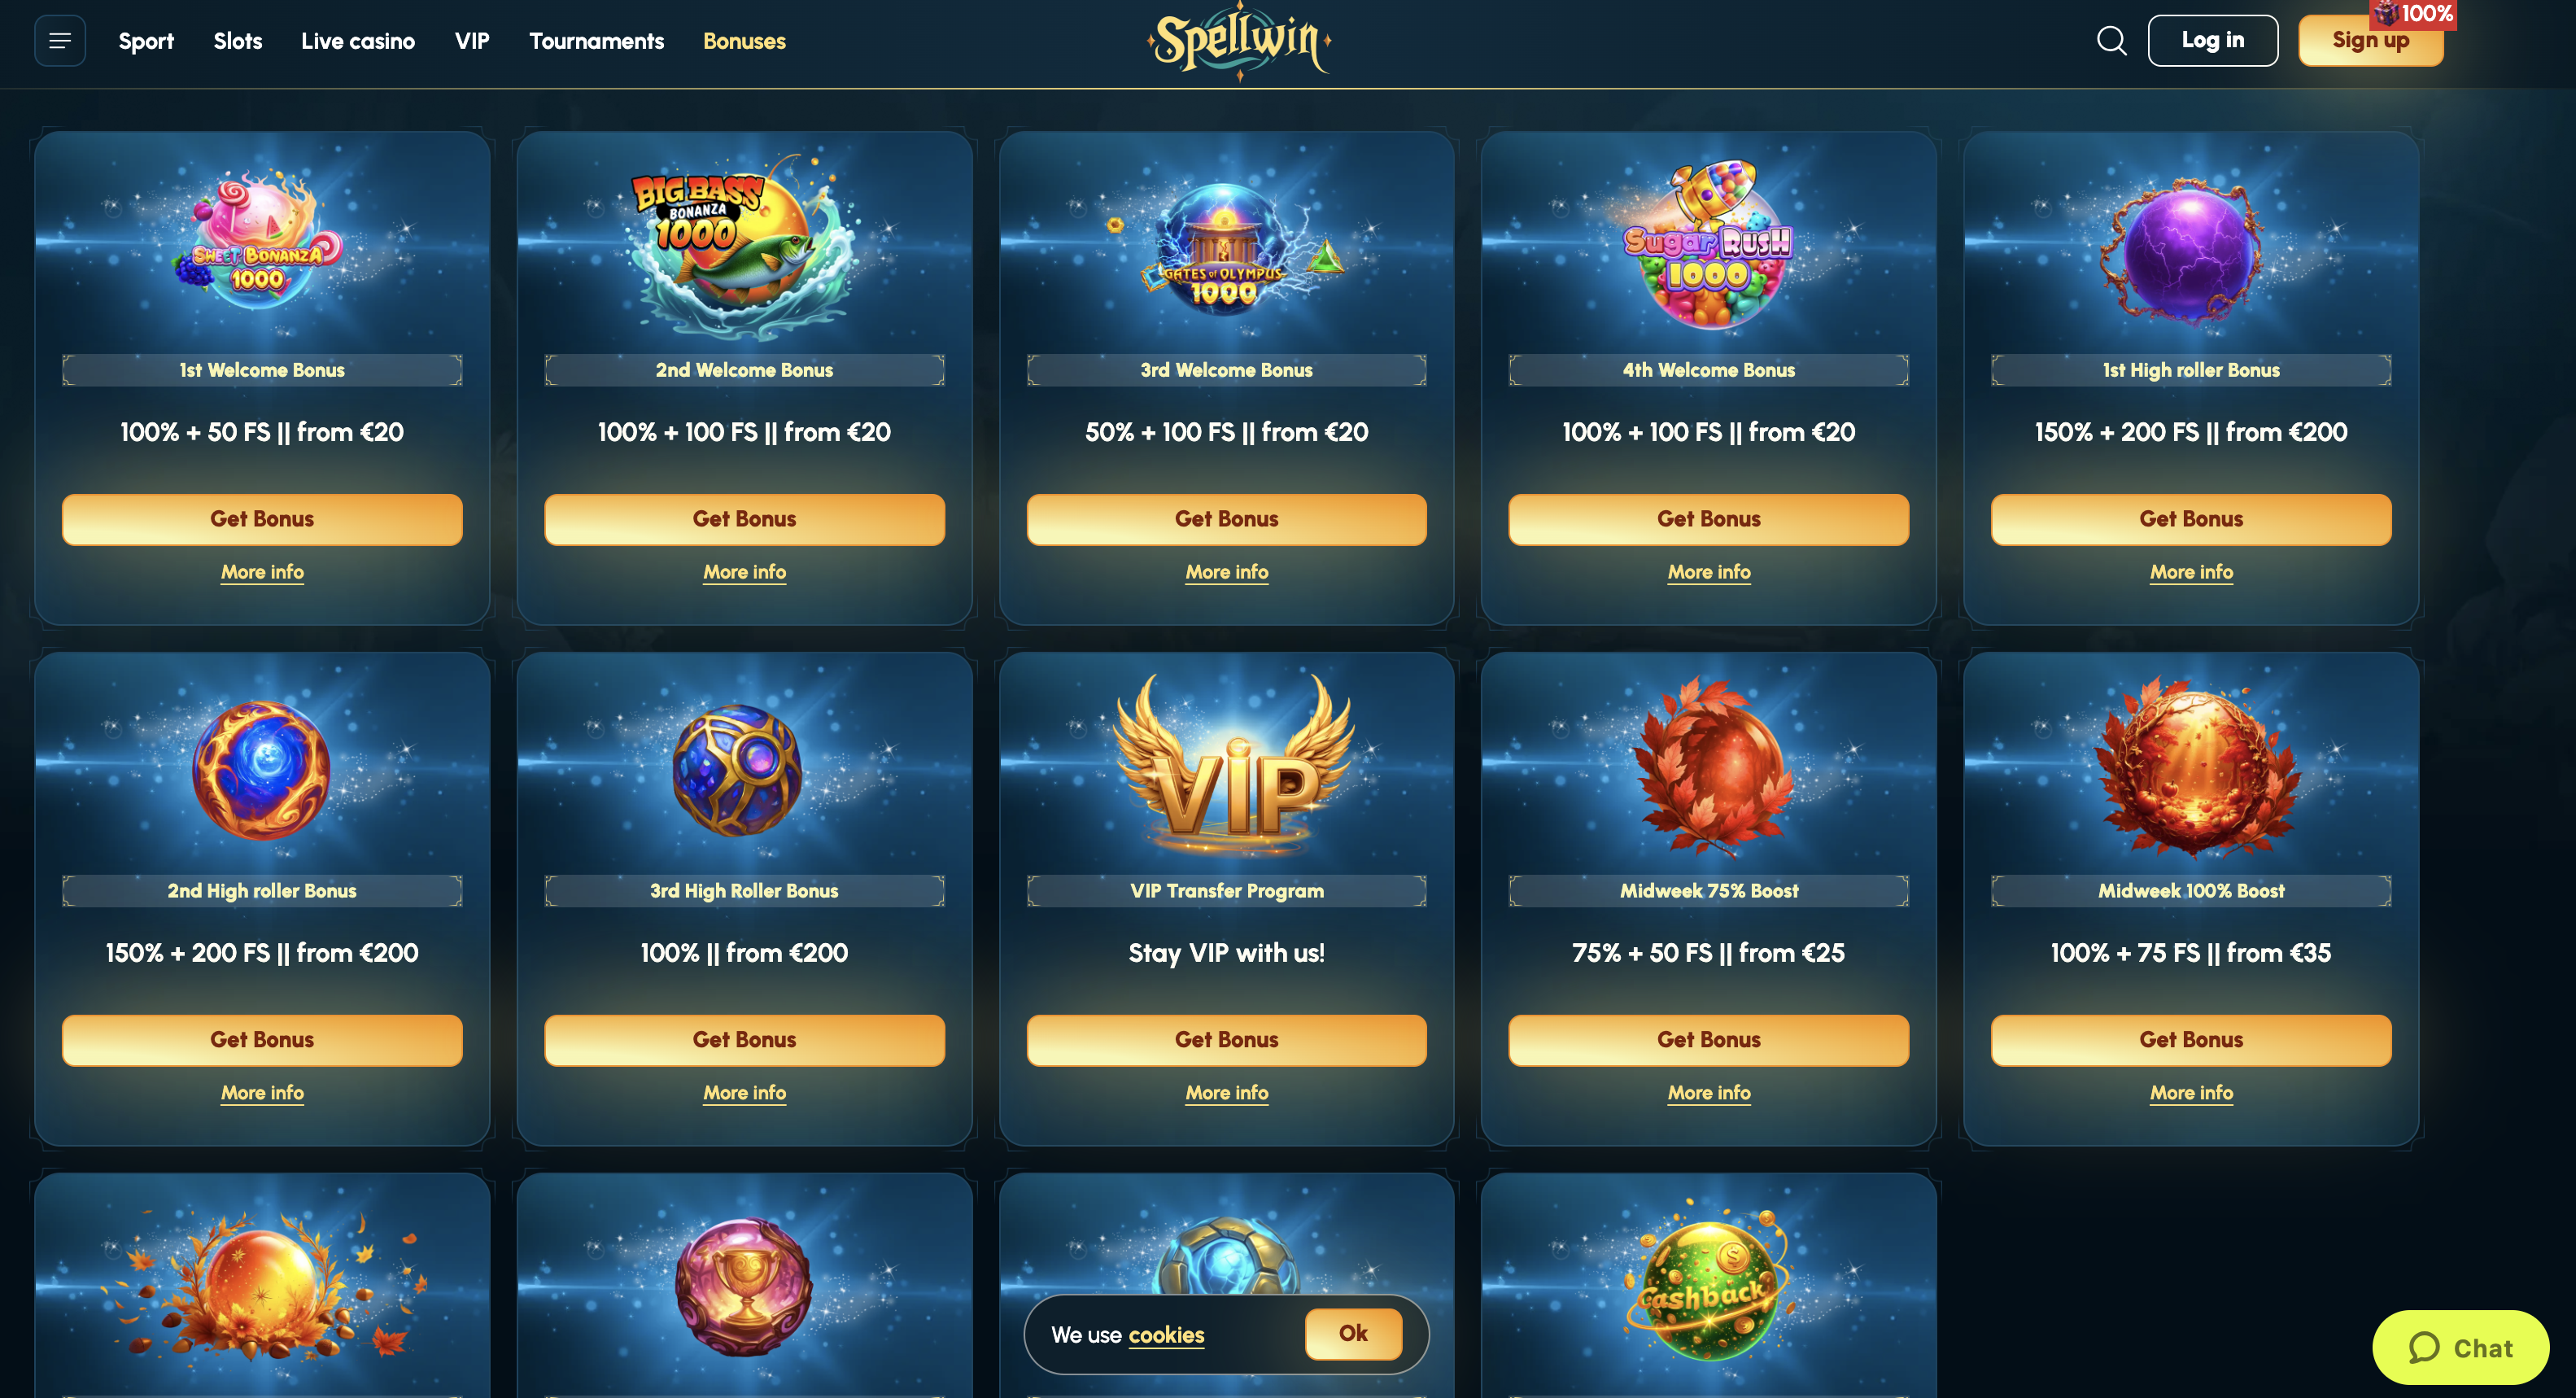Open the Live casino section
The width and height of the screenshot is (2576, 1398).
pos(358,41)
